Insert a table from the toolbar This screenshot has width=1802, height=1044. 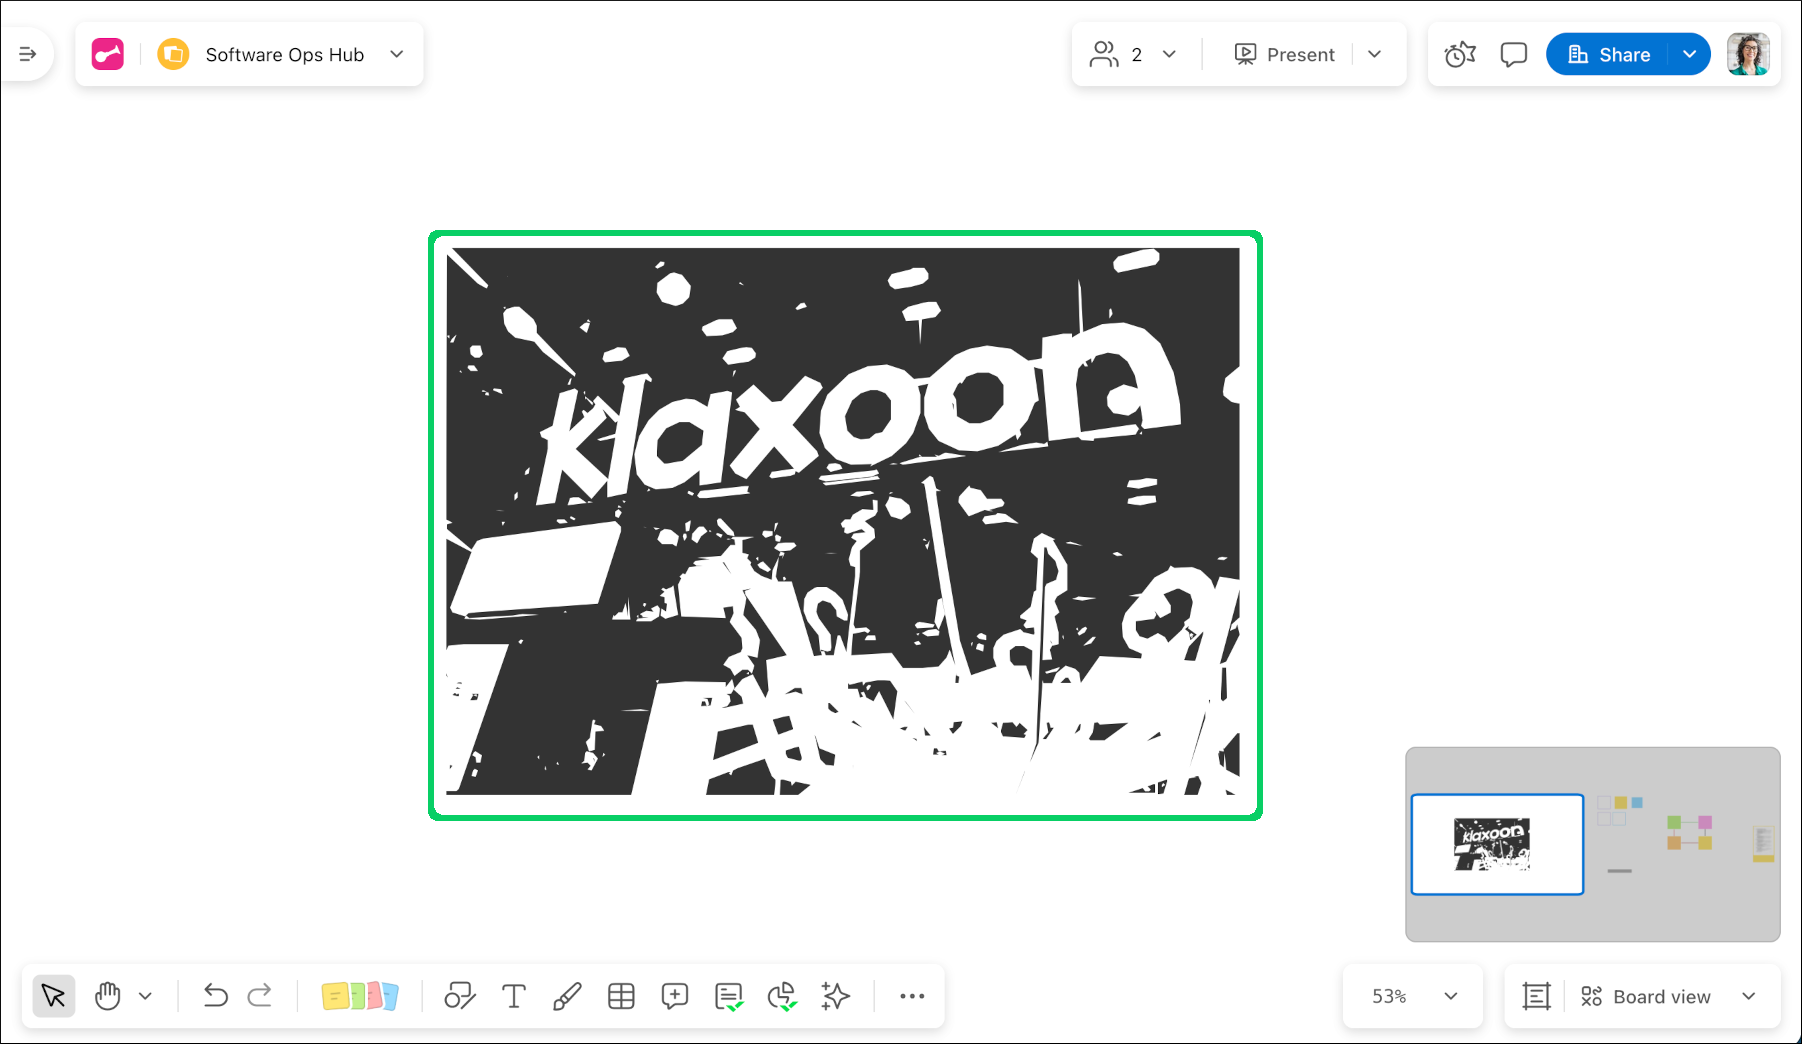click(621, 996)
